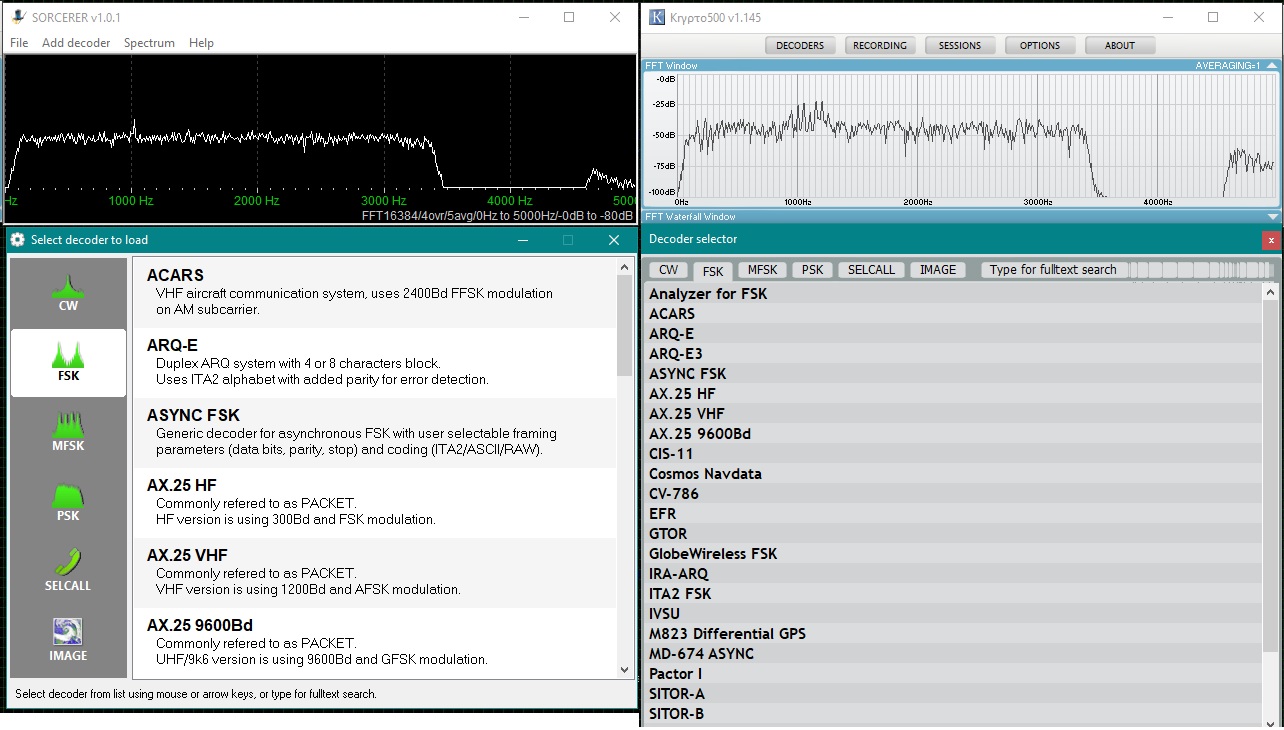Select the SELCALL phone icon

click(x=68, y=563)
